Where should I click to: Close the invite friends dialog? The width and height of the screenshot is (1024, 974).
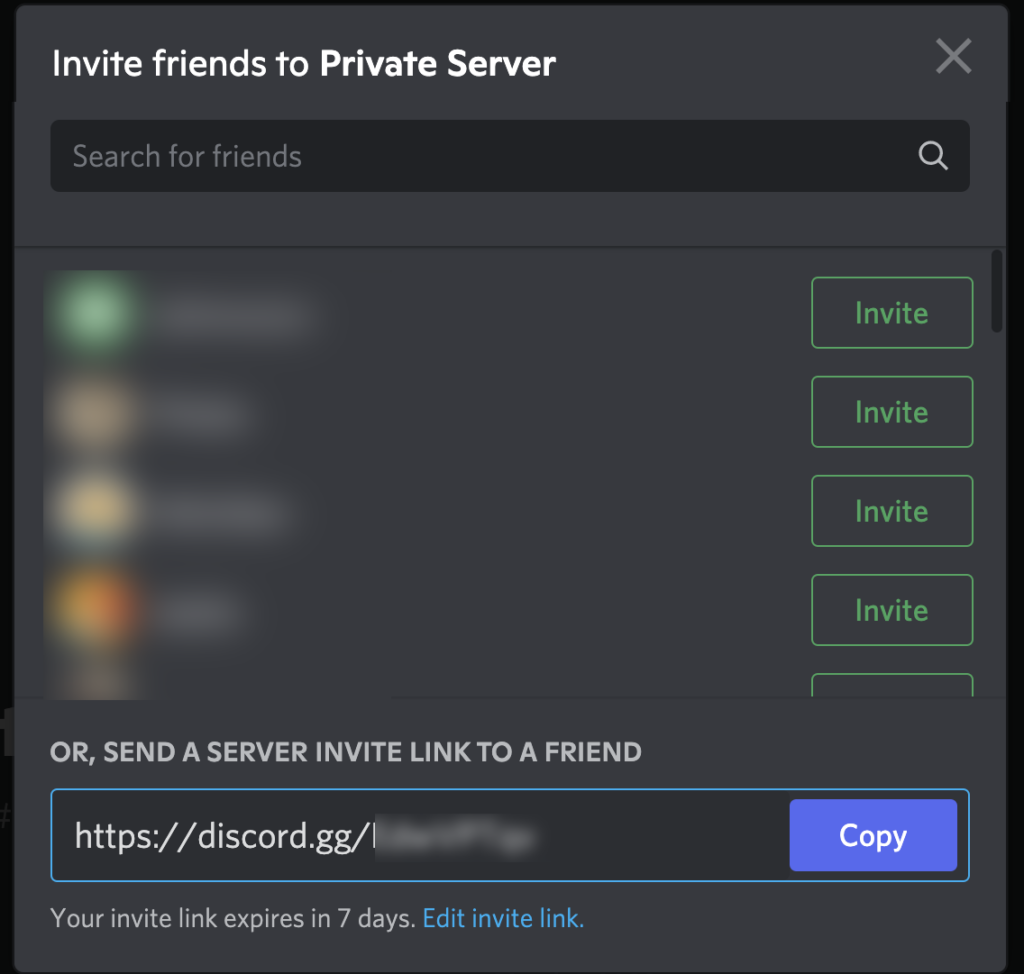click(953, 57)
